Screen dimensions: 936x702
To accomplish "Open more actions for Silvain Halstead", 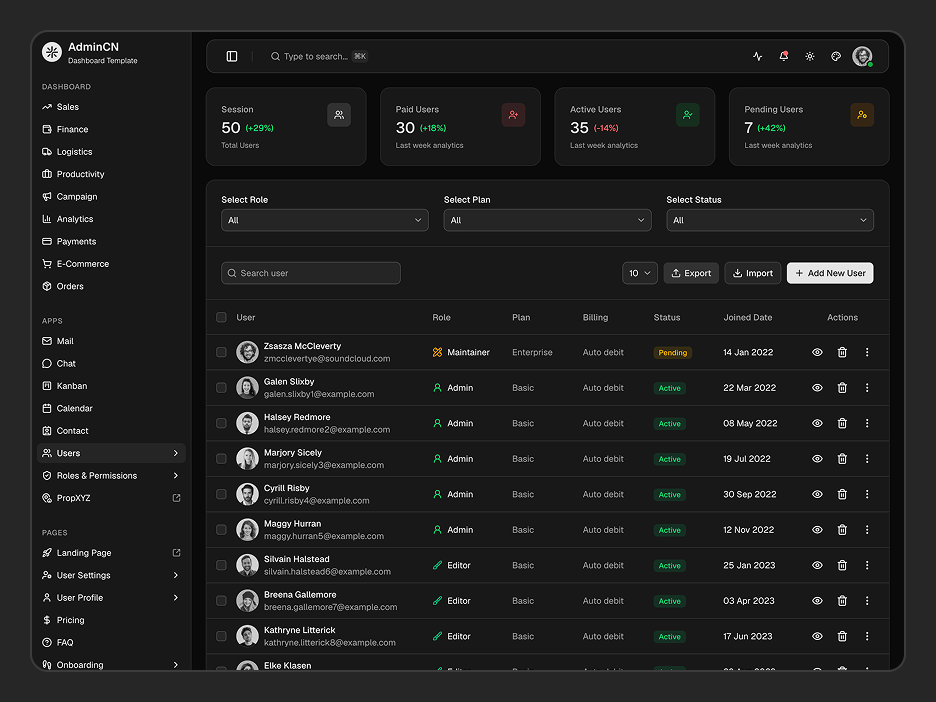I will click(867, 565).
